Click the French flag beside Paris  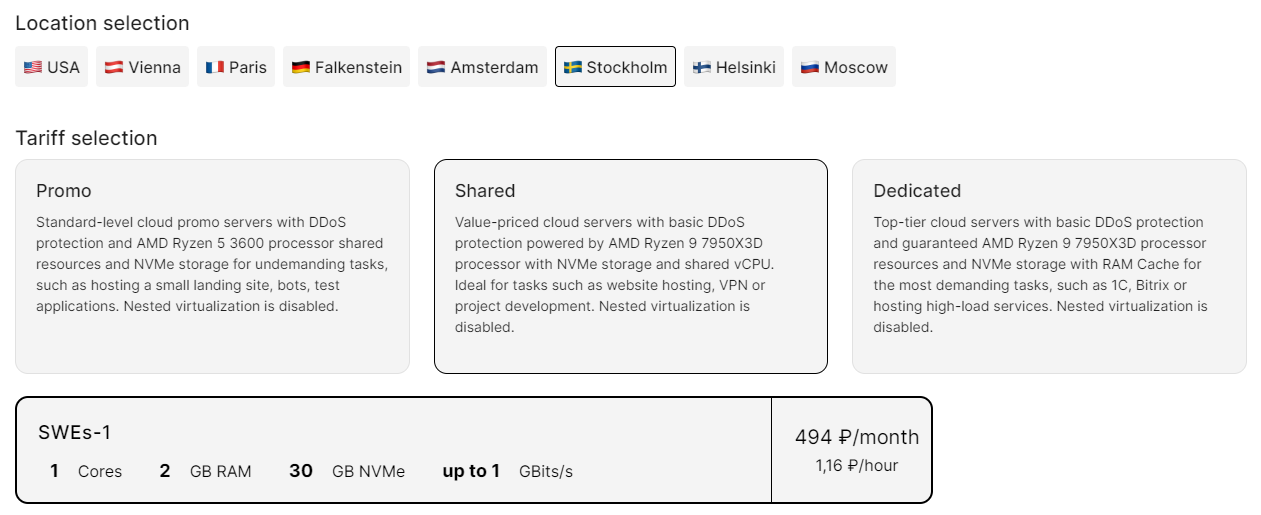(x=215, y=68)
